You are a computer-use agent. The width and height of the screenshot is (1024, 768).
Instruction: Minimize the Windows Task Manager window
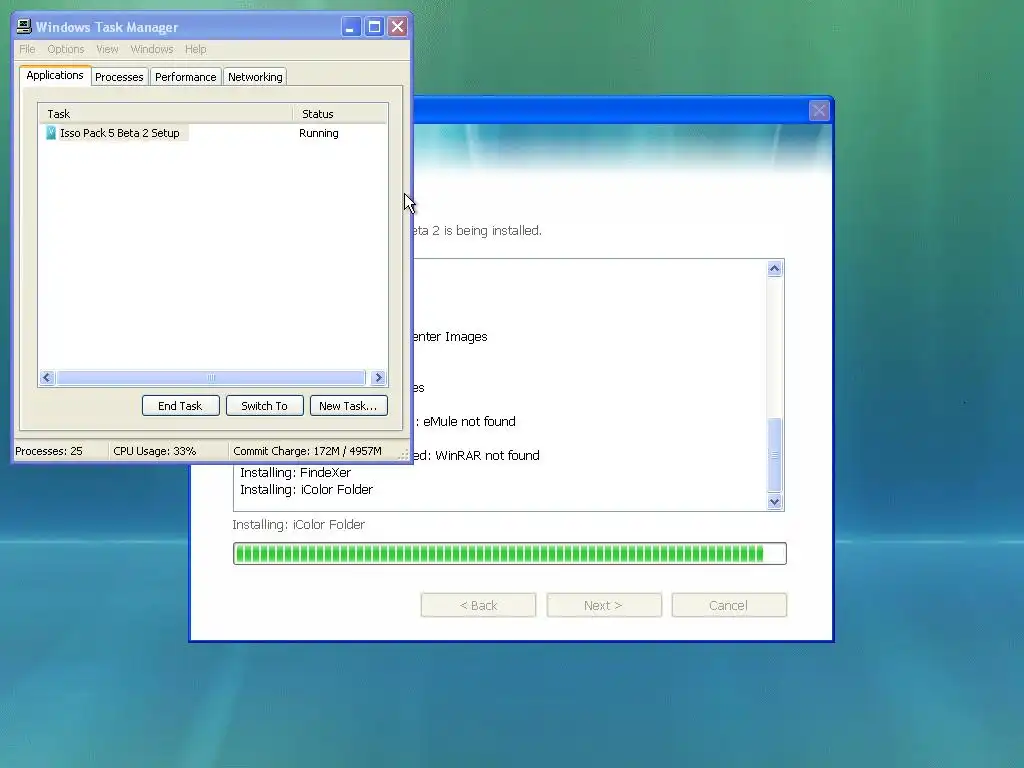pyautogui.click(x=351, y=27)
